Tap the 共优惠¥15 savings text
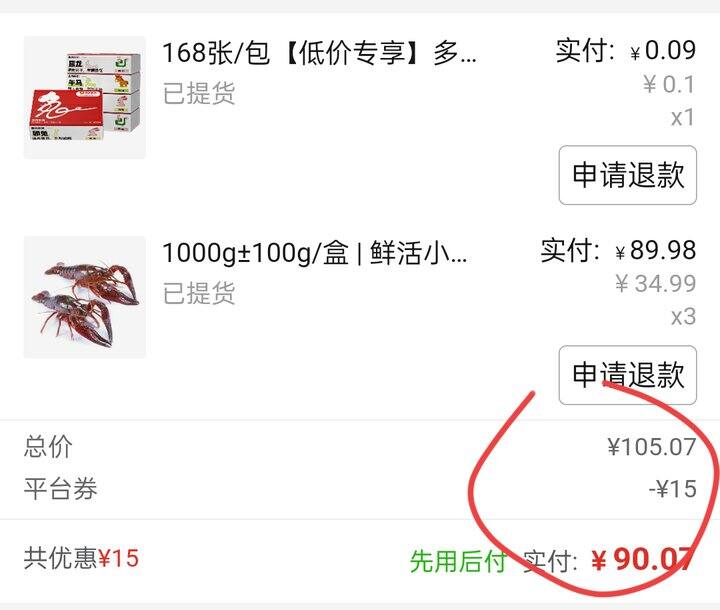 (81, 558)
